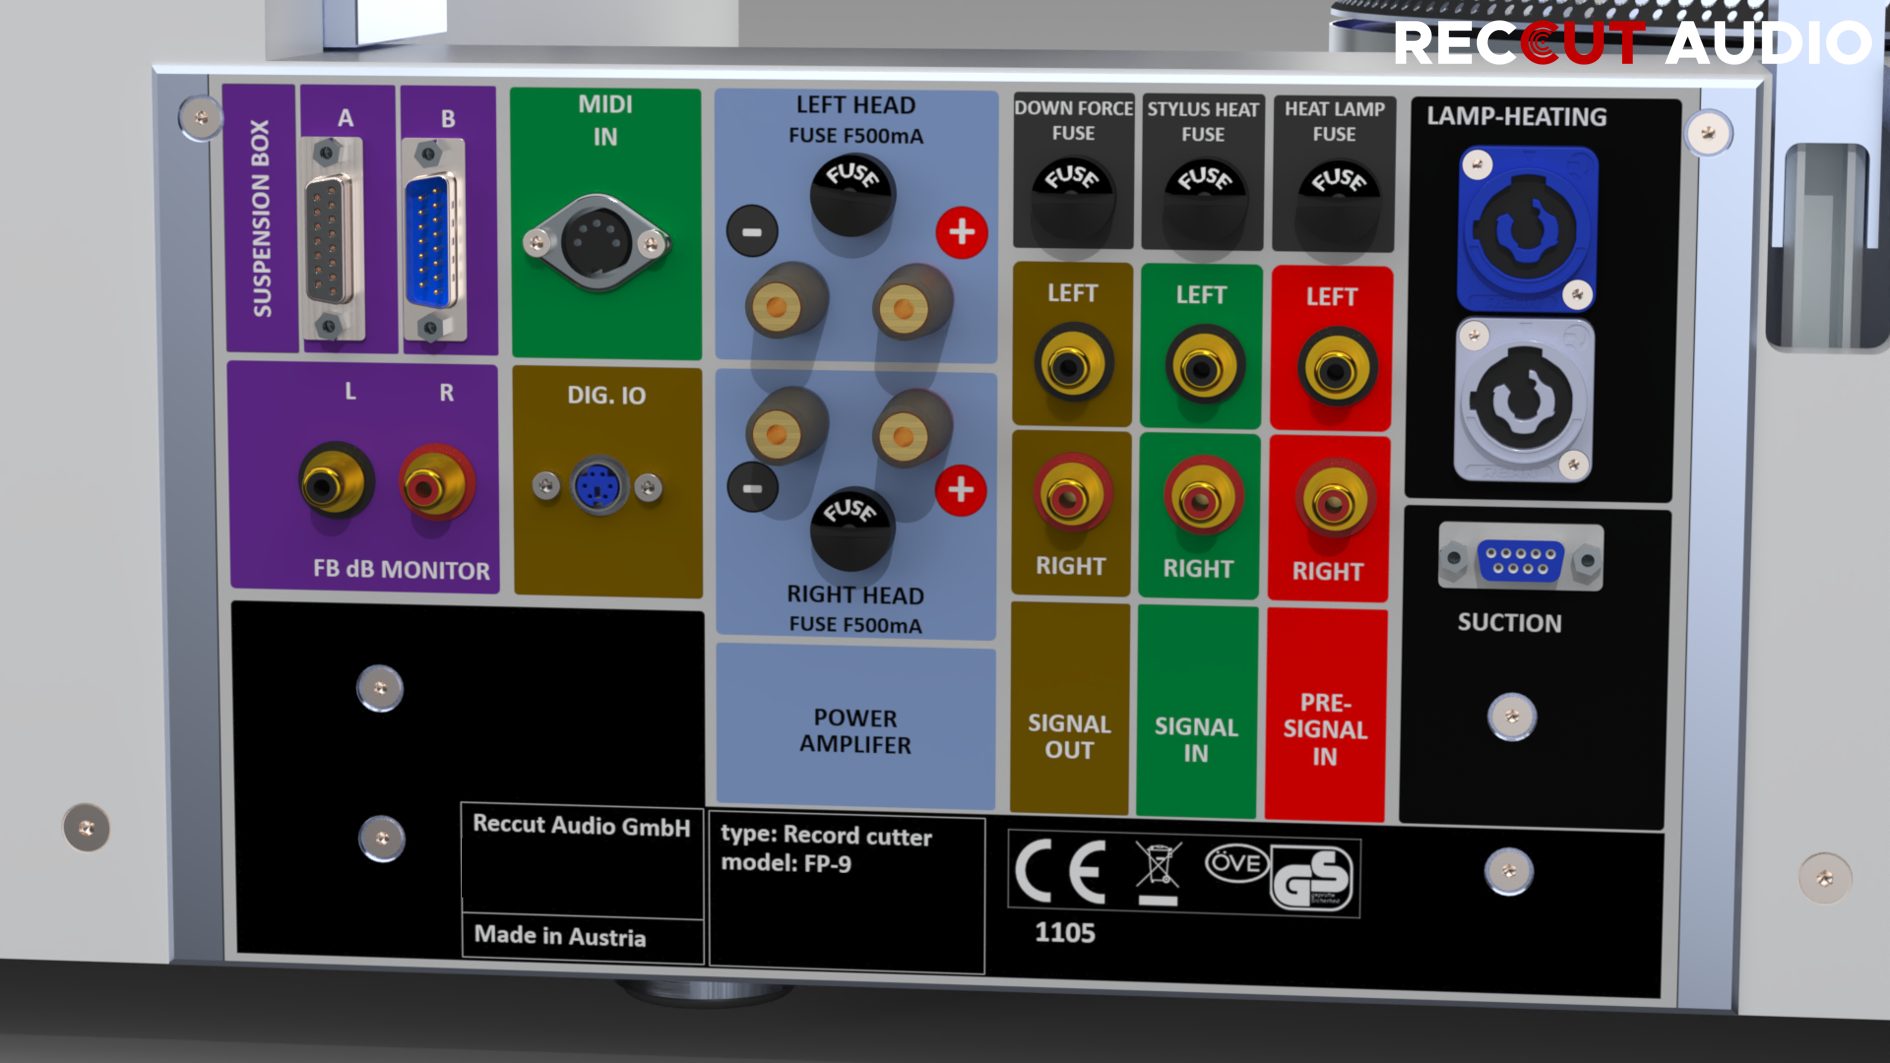This screenshot has width=1890, height=1063.
Task: Click the blue Lamp-Heating power connector
Action: [1525, 229]
